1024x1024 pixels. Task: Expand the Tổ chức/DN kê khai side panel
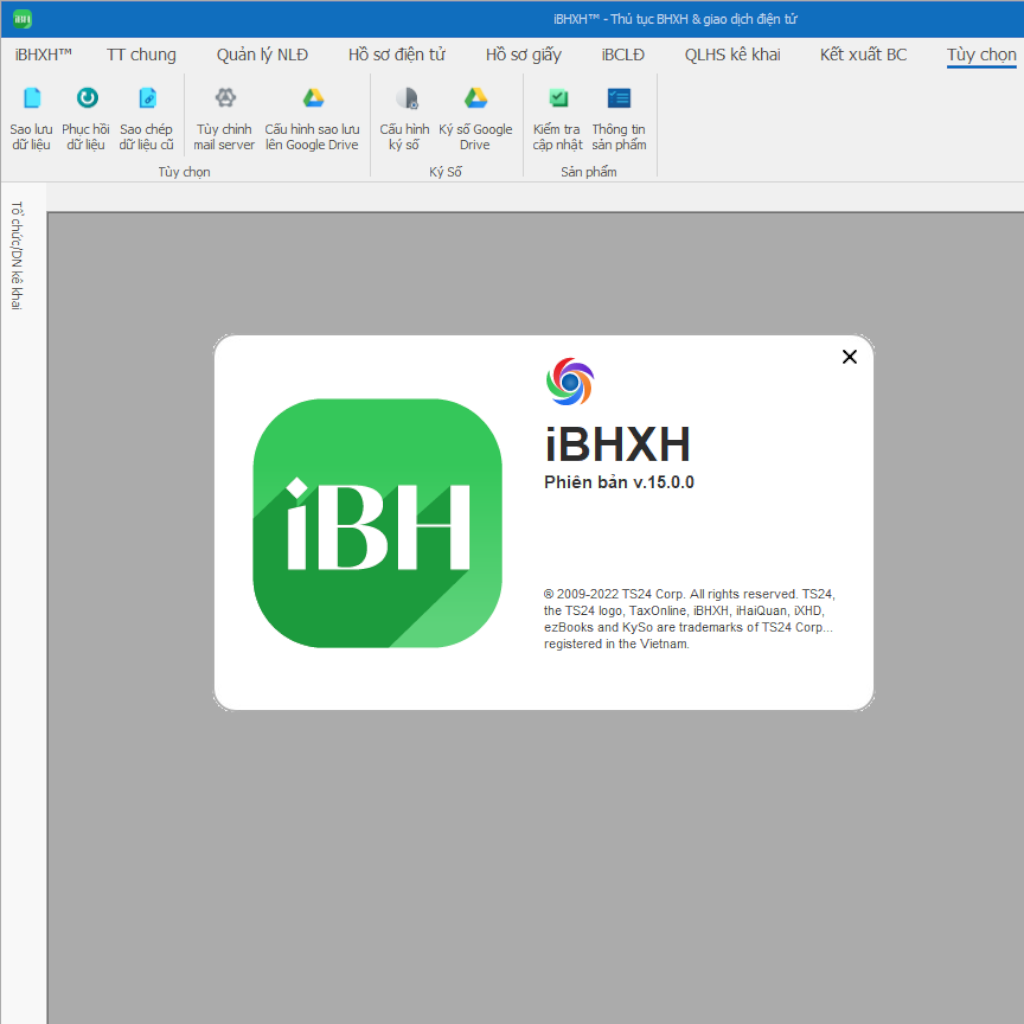tap(16, 256)
